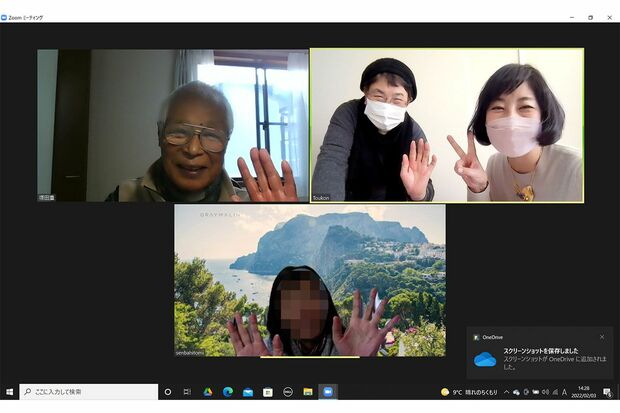This screenshot has height=413, width=620.
Task: Select the Toukon two-women video tile
Action: point(447,125)
